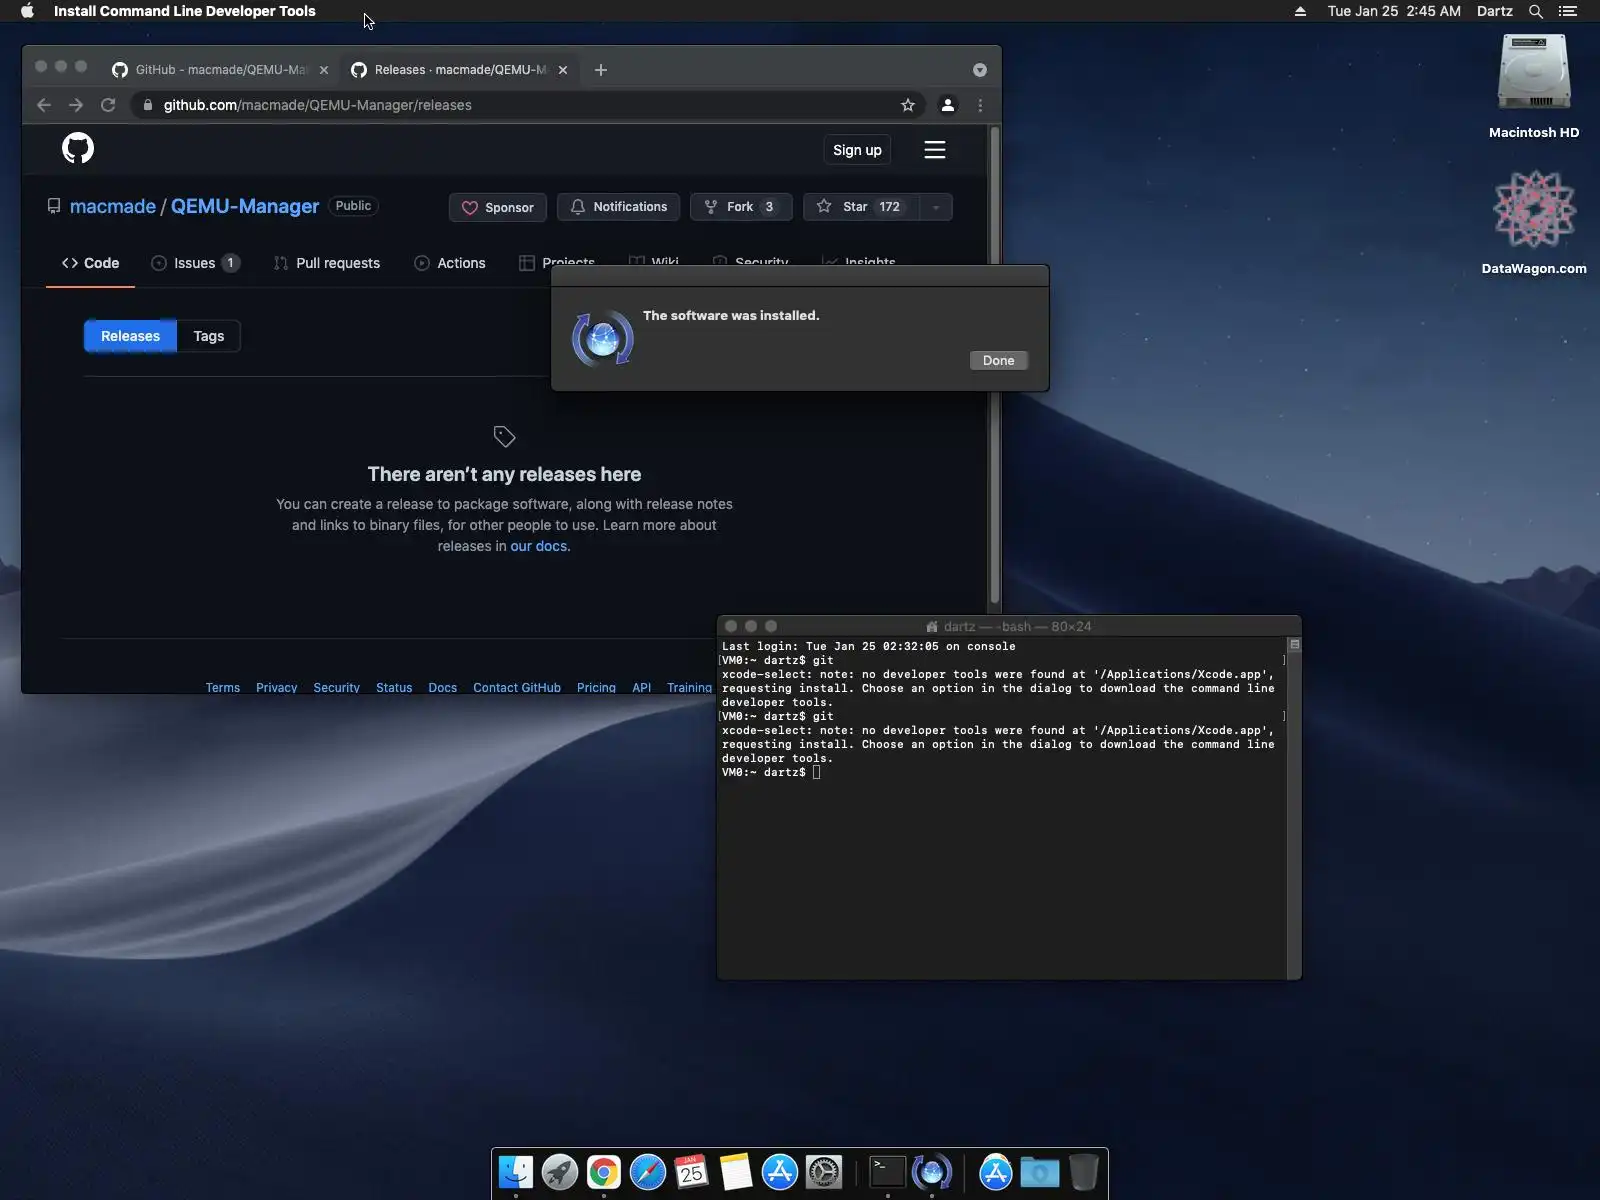Open Chrome's tab search dropdown
The image size is (1600, 1200).
tap(980, 70)
